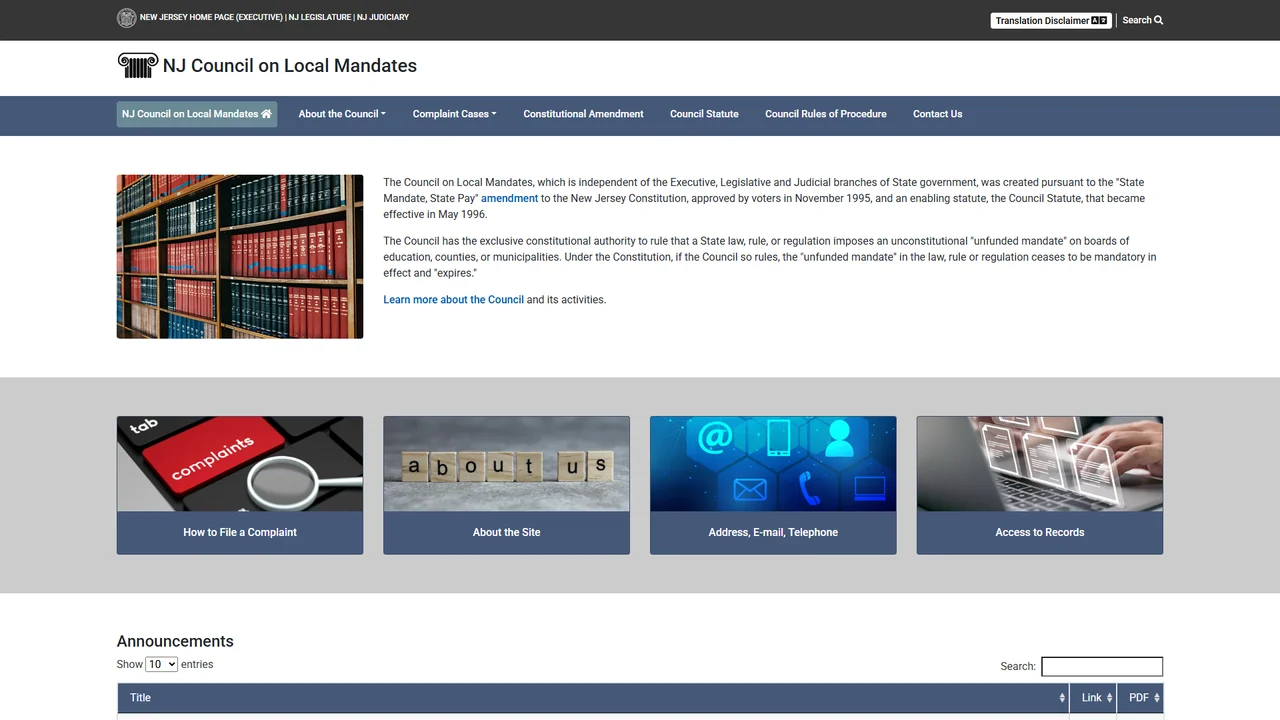The width and height of the screenshot is (1280, 720).
Task: Click Learn more about the Council link
Action: click(x=453, y=300)
